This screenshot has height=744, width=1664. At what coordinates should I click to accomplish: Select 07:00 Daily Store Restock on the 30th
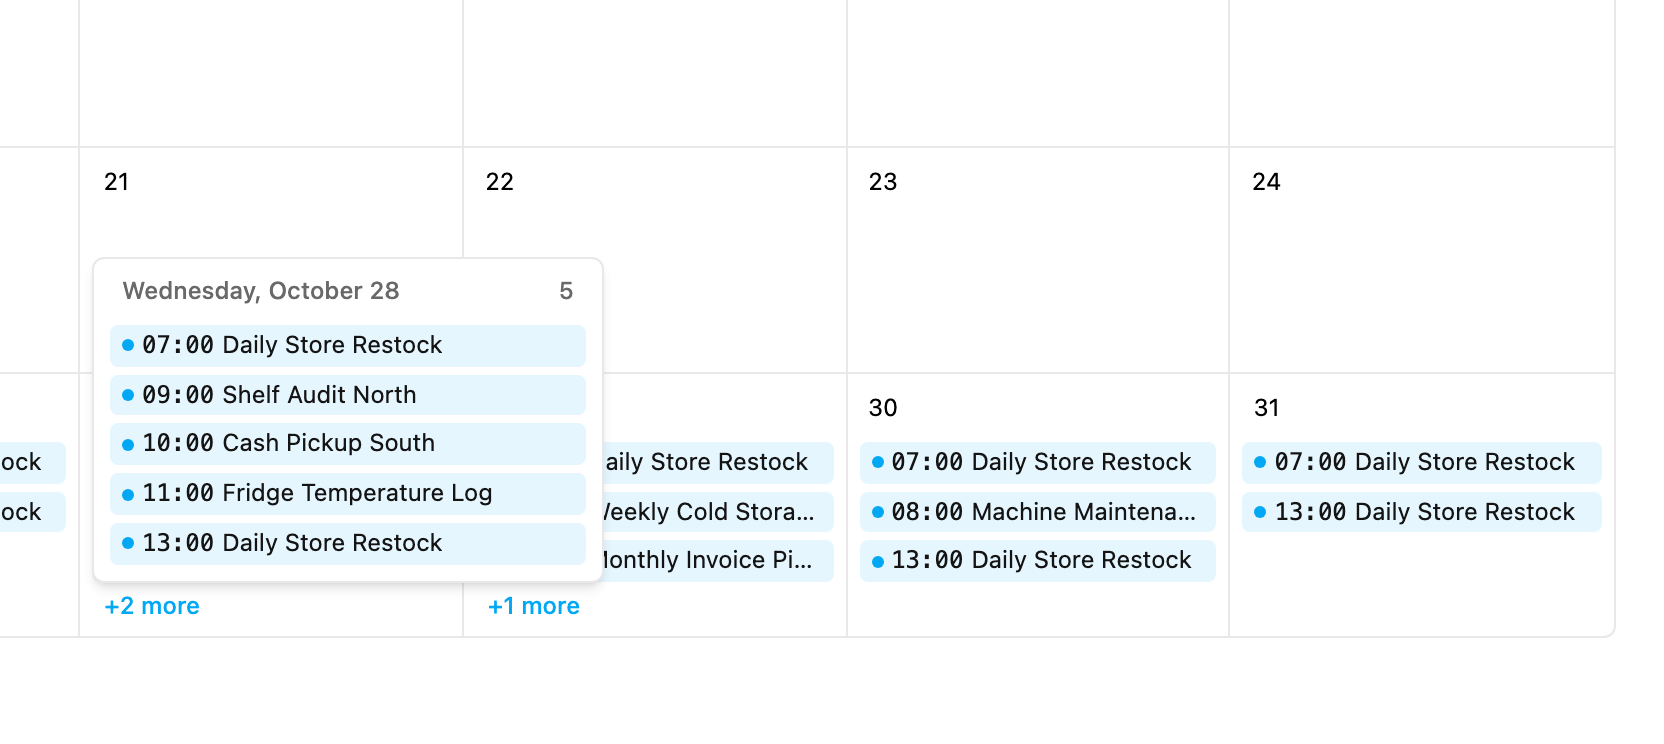[1037, 462]
